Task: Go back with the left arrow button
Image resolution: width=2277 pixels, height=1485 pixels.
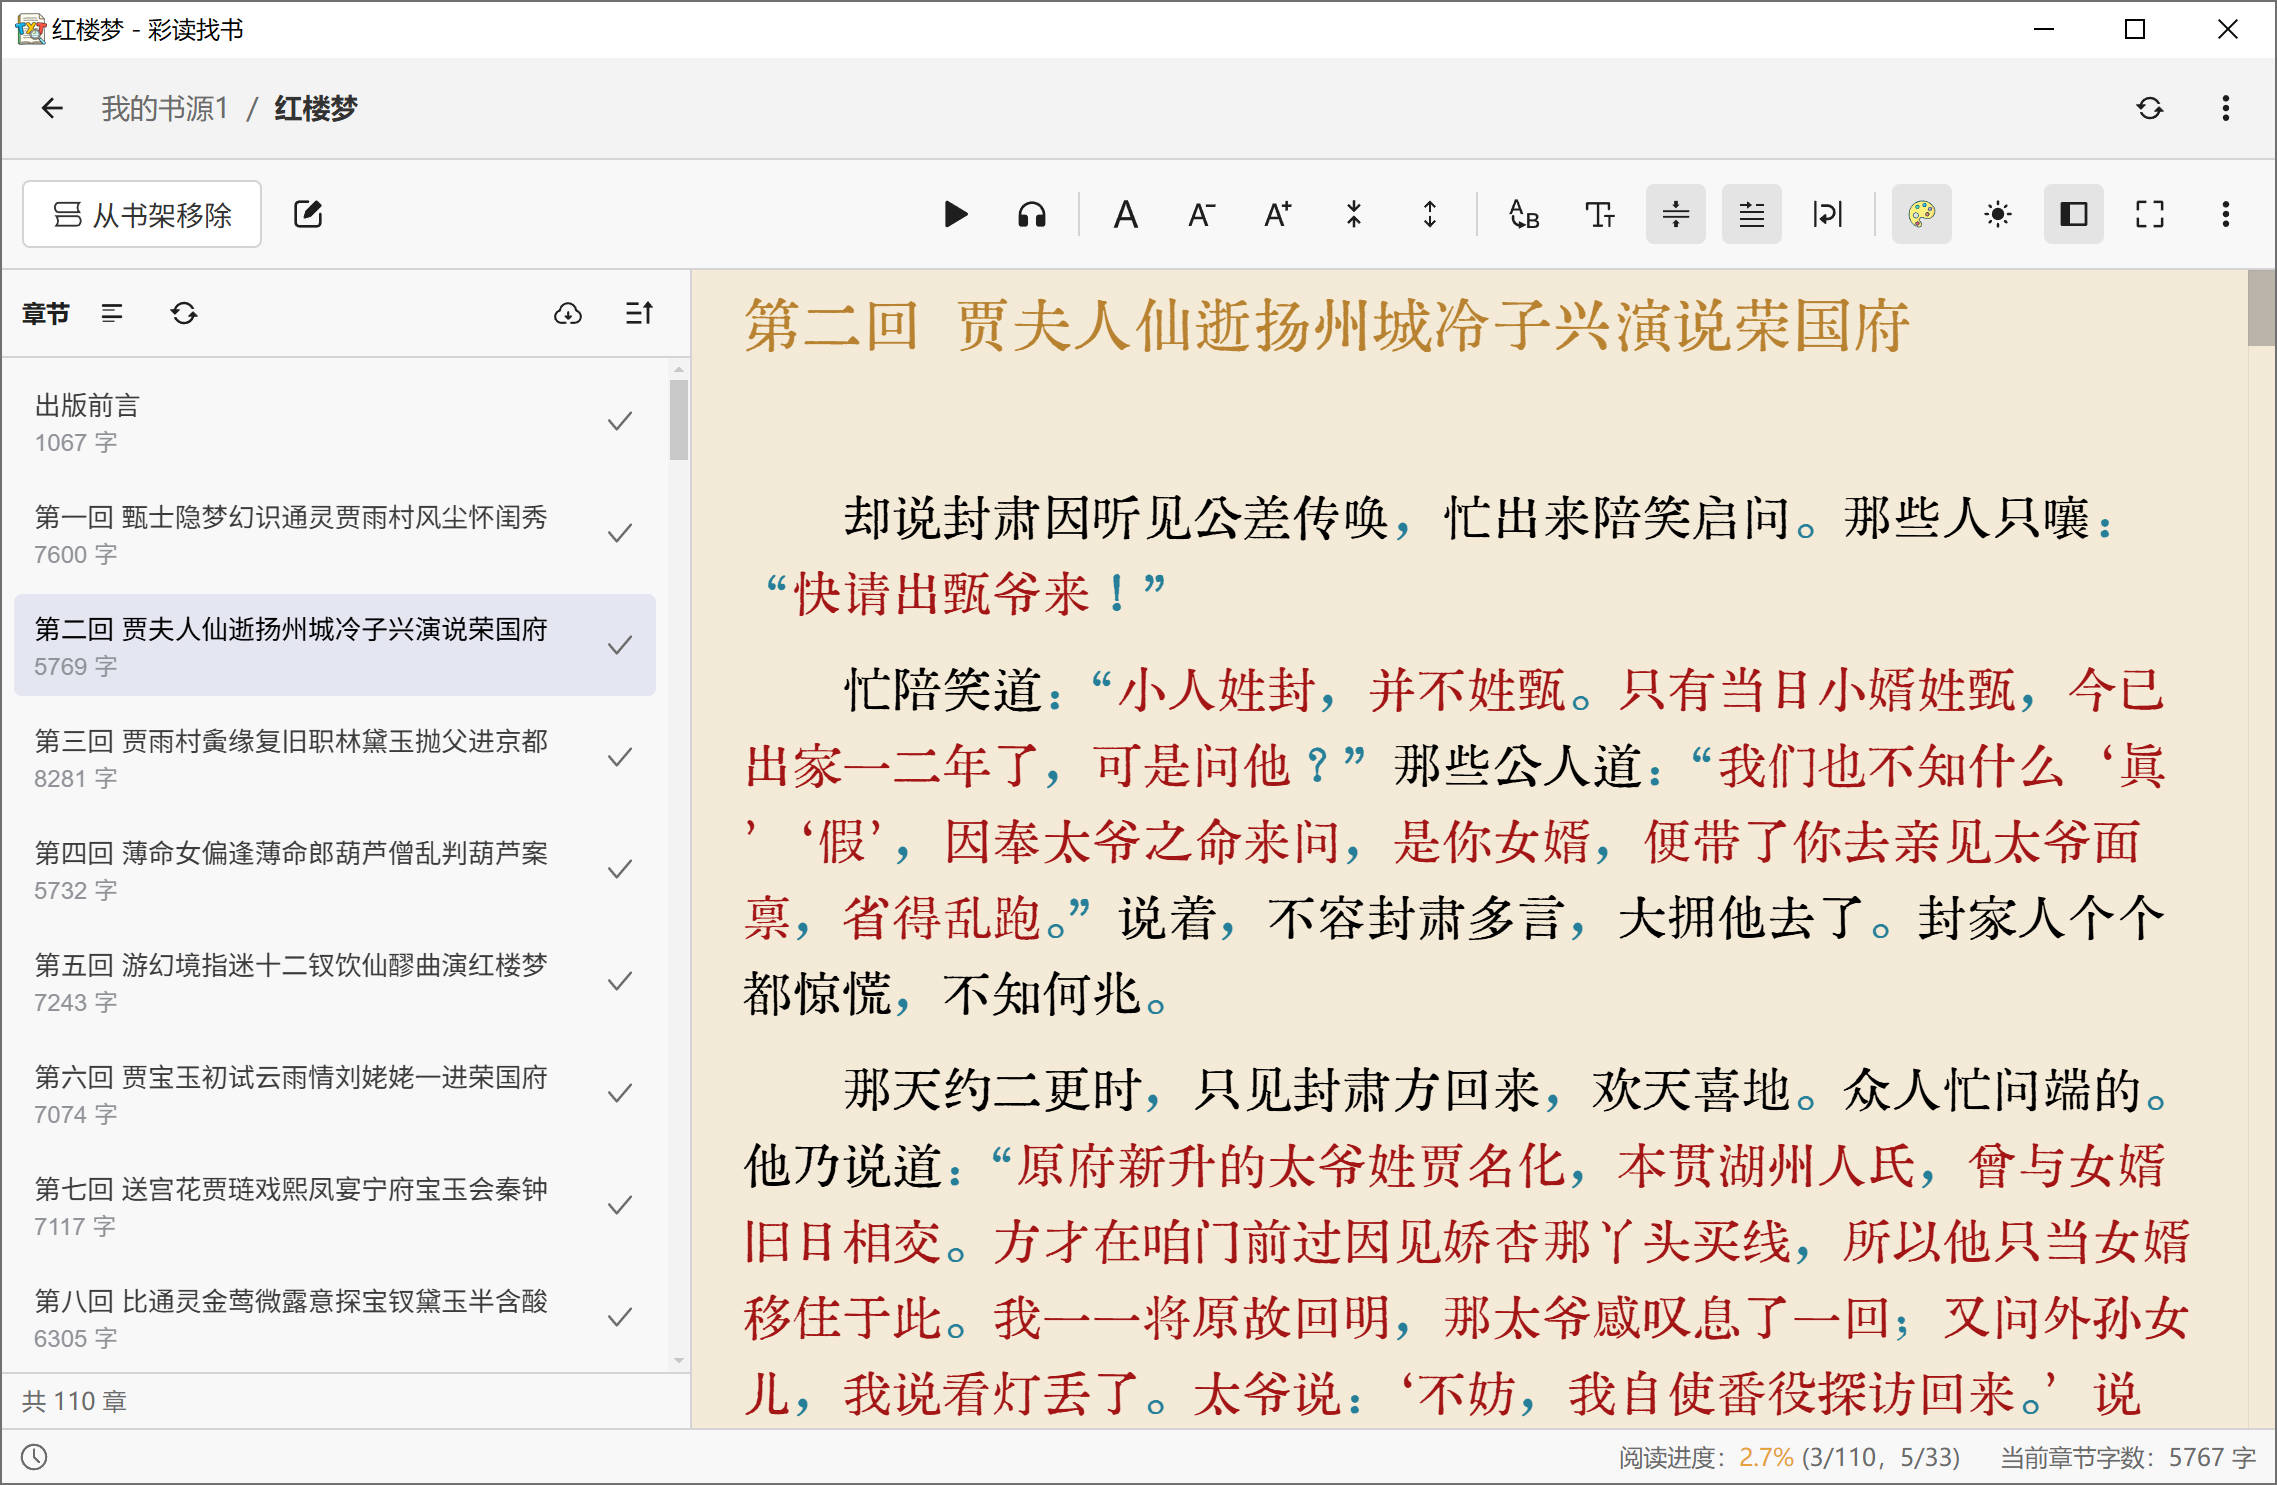Action: click(52, 108)
